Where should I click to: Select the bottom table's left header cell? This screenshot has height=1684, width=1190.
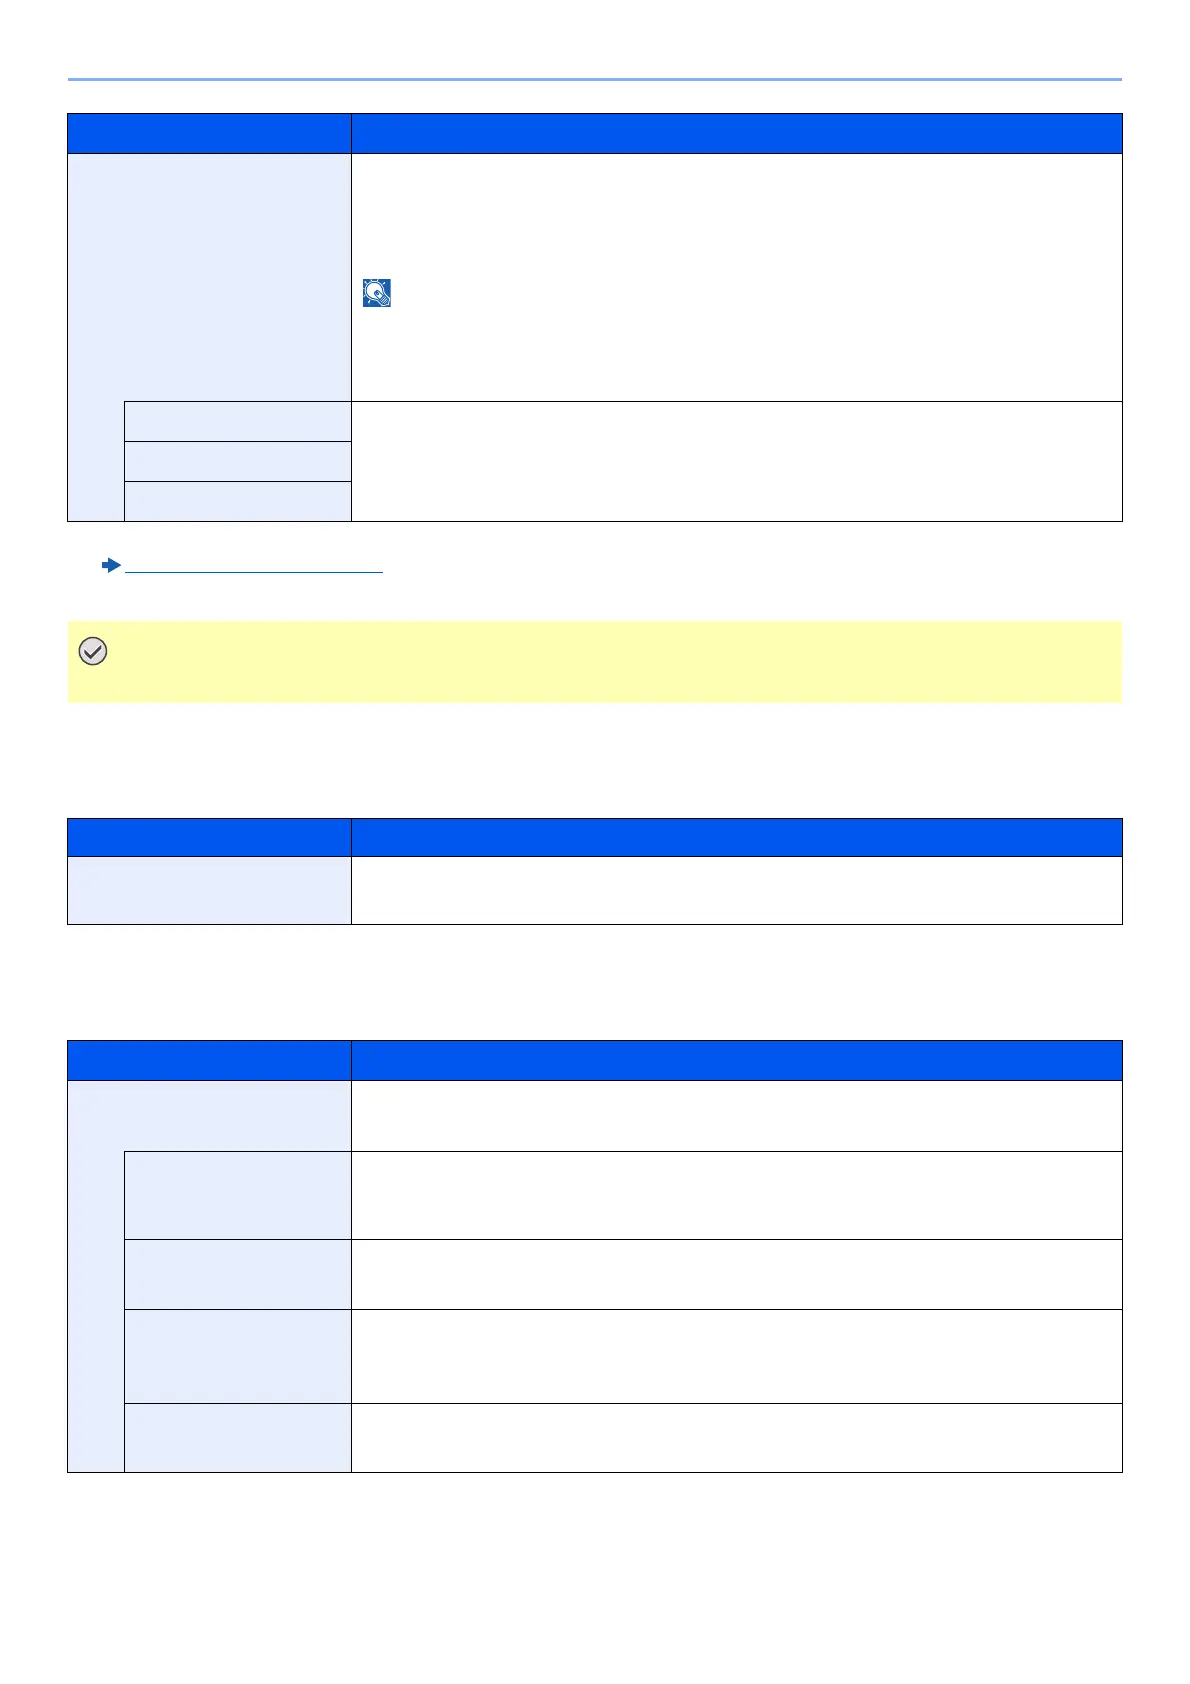tap(209, 1060)
